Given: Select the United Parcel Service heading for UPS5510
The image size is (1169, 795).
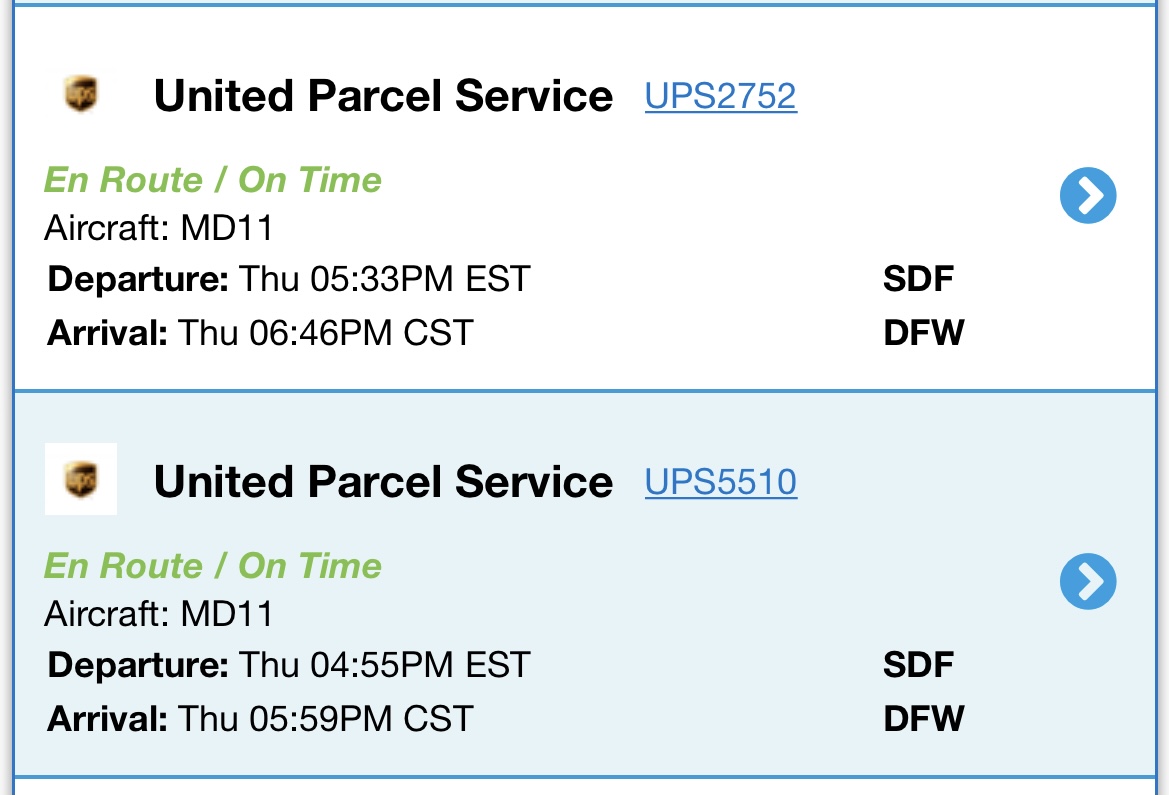Looking at the screenshot, I should 383,482.
